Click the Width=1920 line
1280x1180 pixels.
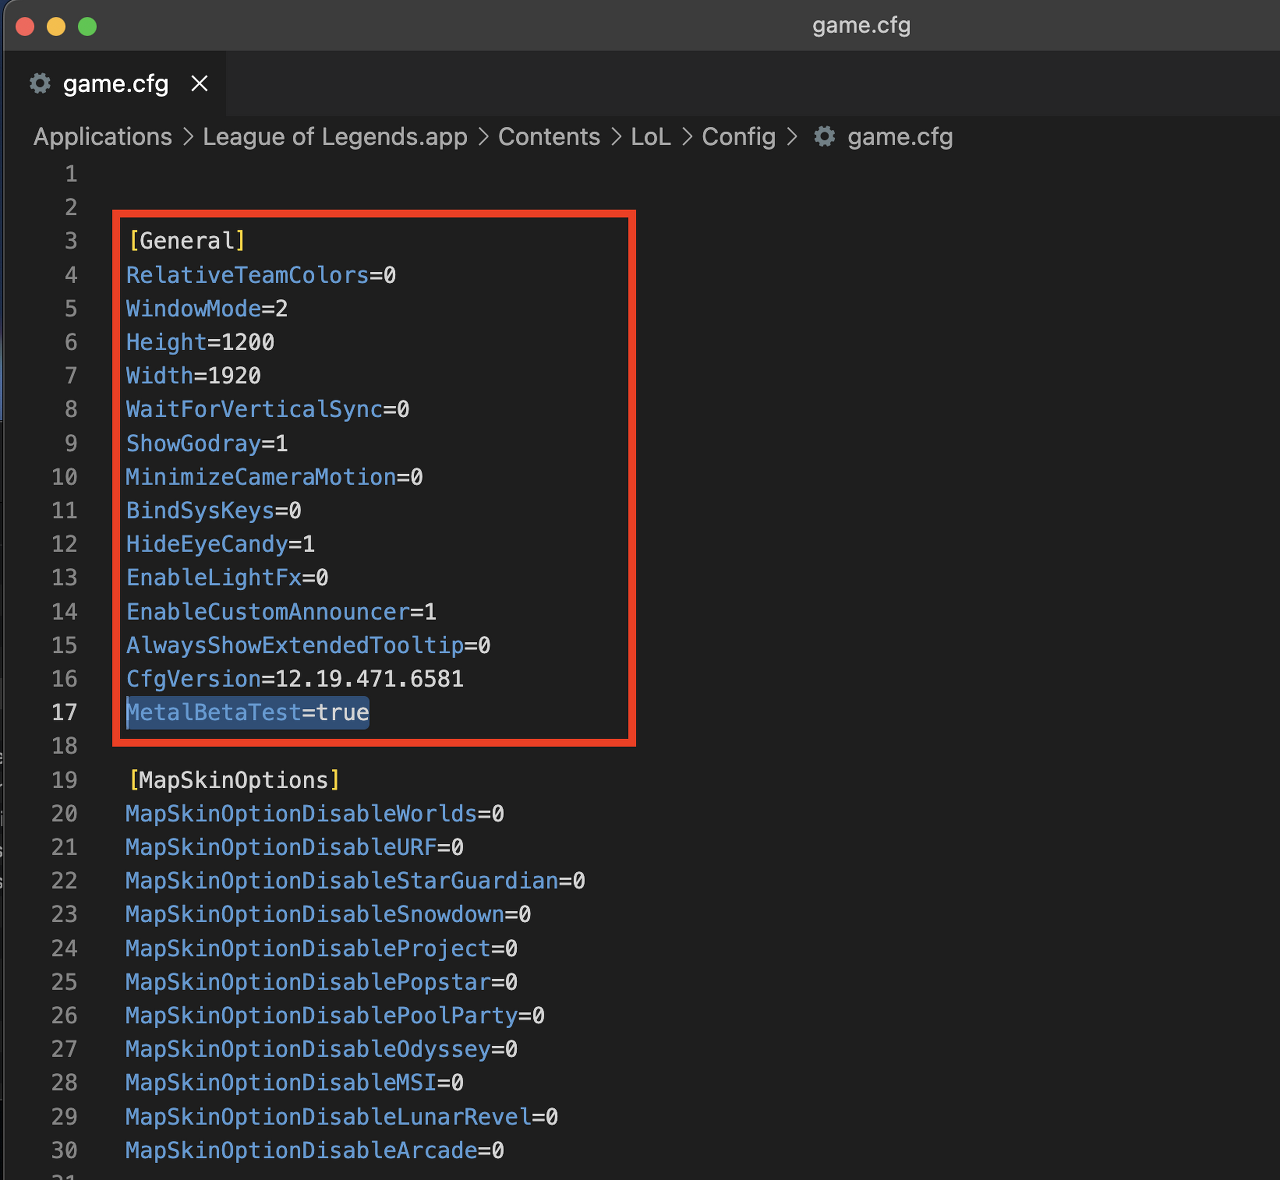[193, 376]
